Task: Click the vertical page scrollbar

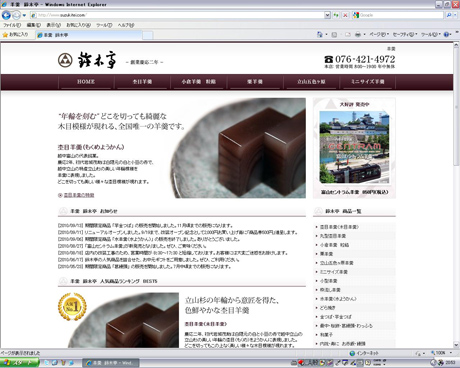Action: [x=456, y=195]
